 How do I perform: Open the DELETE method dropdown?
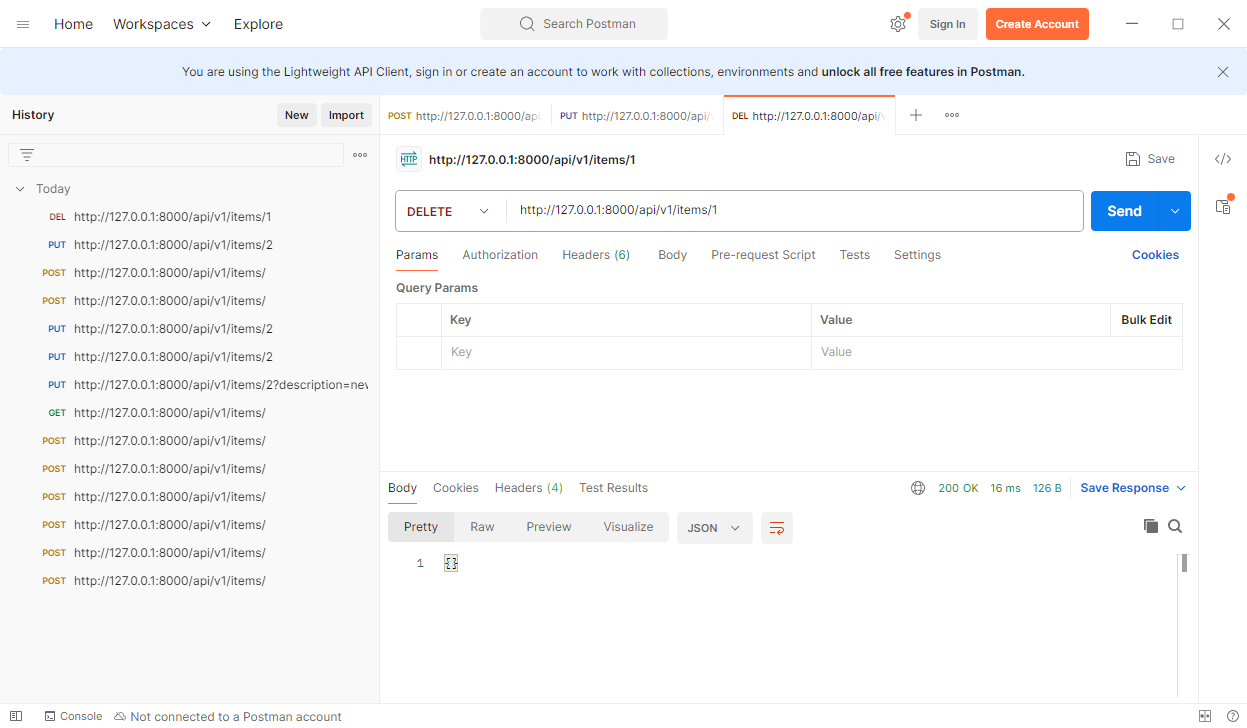coord(450,211)
